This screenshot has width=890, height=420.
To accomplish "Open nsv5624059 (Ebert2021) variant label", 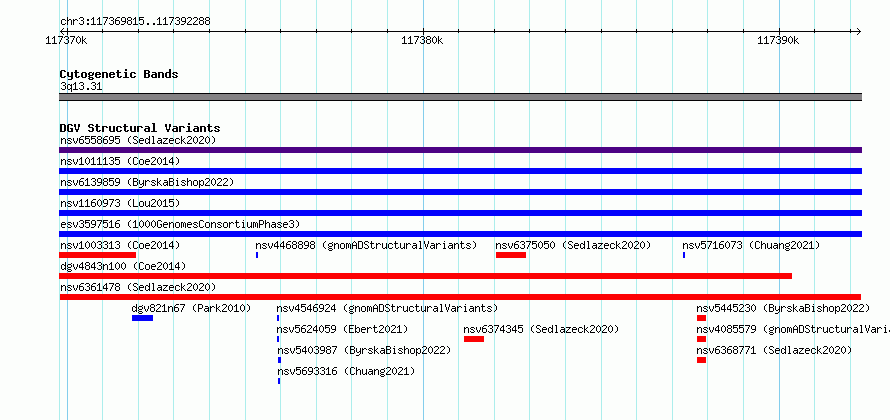I will click(x=342, y=329).
